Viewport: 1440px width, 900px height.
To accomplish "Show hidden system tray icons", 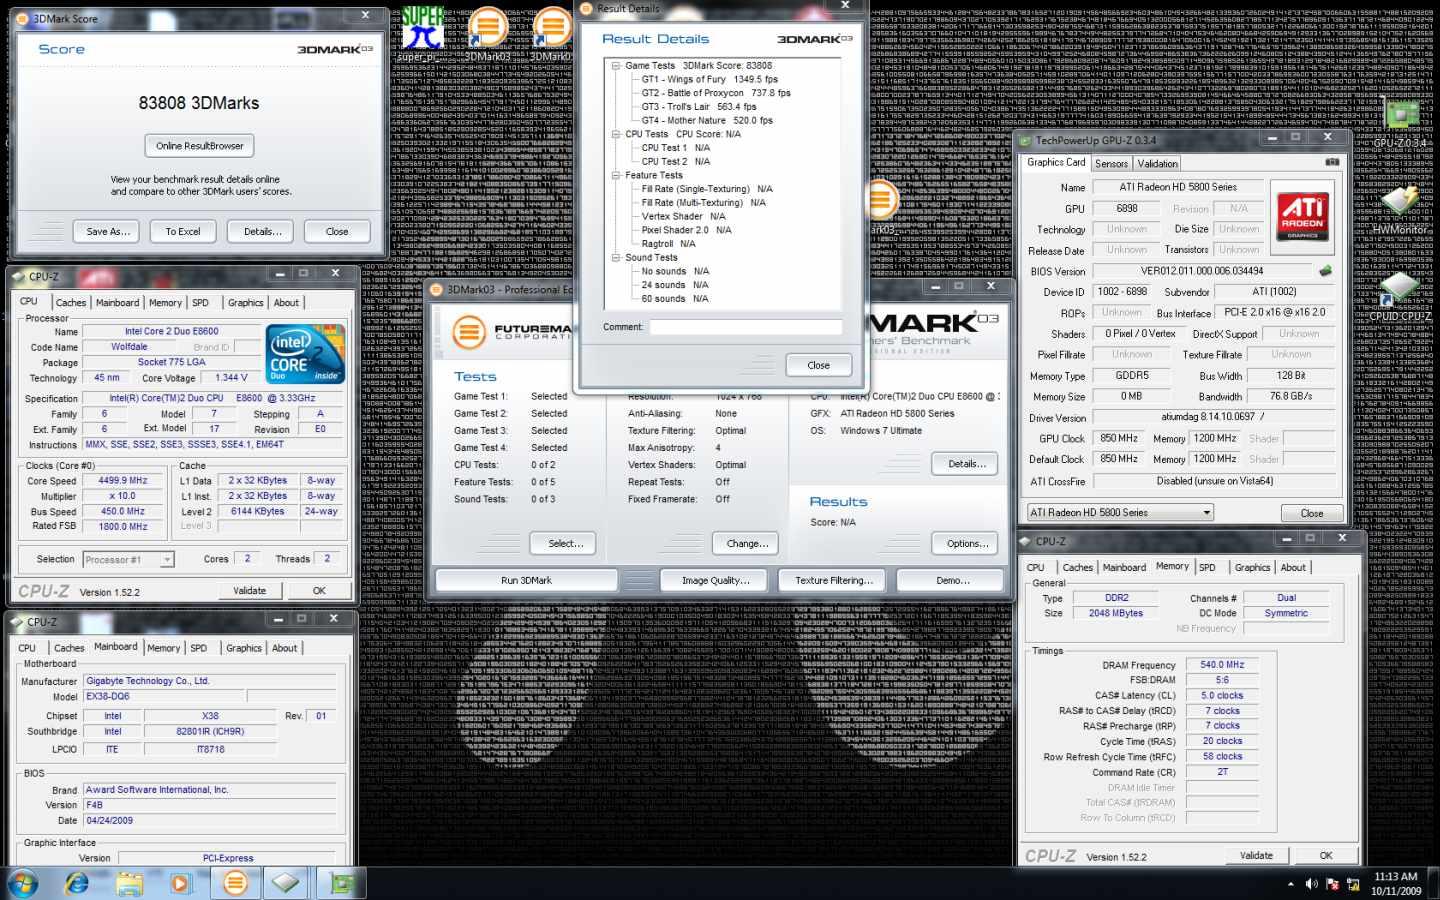I will pos(1291,884).
